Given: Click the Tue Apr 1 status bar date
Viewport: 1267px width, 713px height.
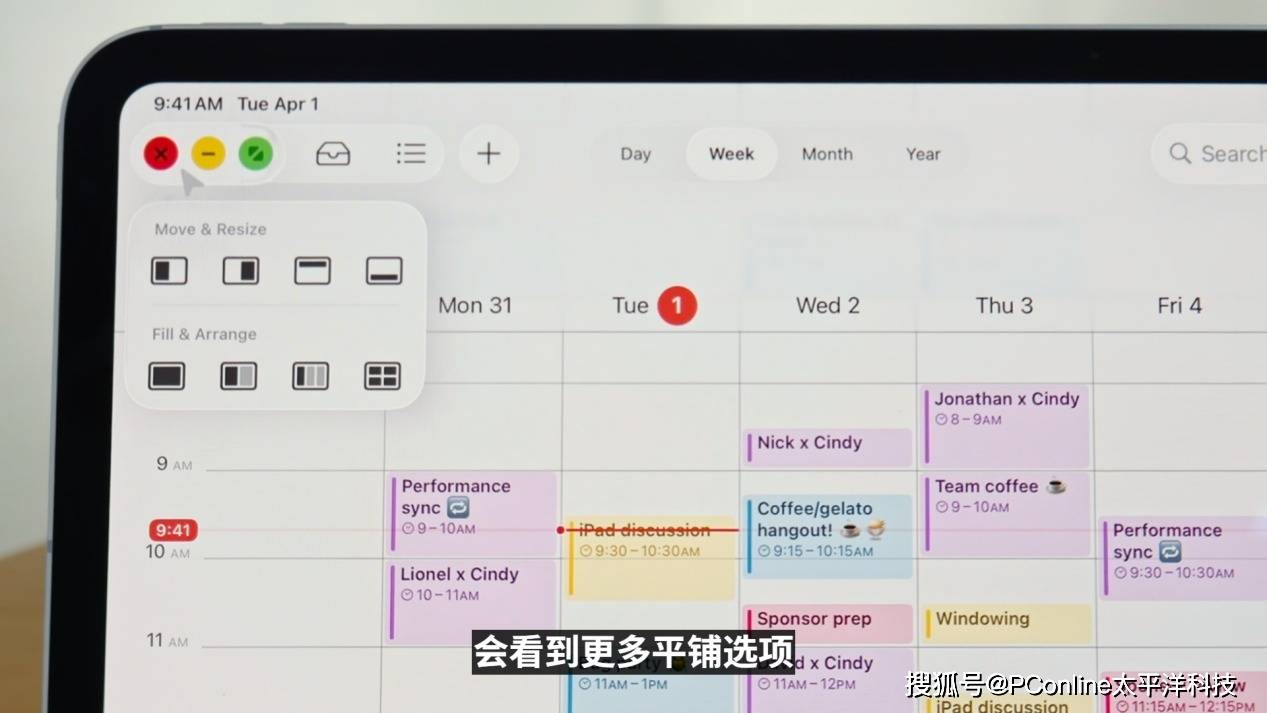Looking at the screenshot, I should pyautogui.click(x=278, y=104).
